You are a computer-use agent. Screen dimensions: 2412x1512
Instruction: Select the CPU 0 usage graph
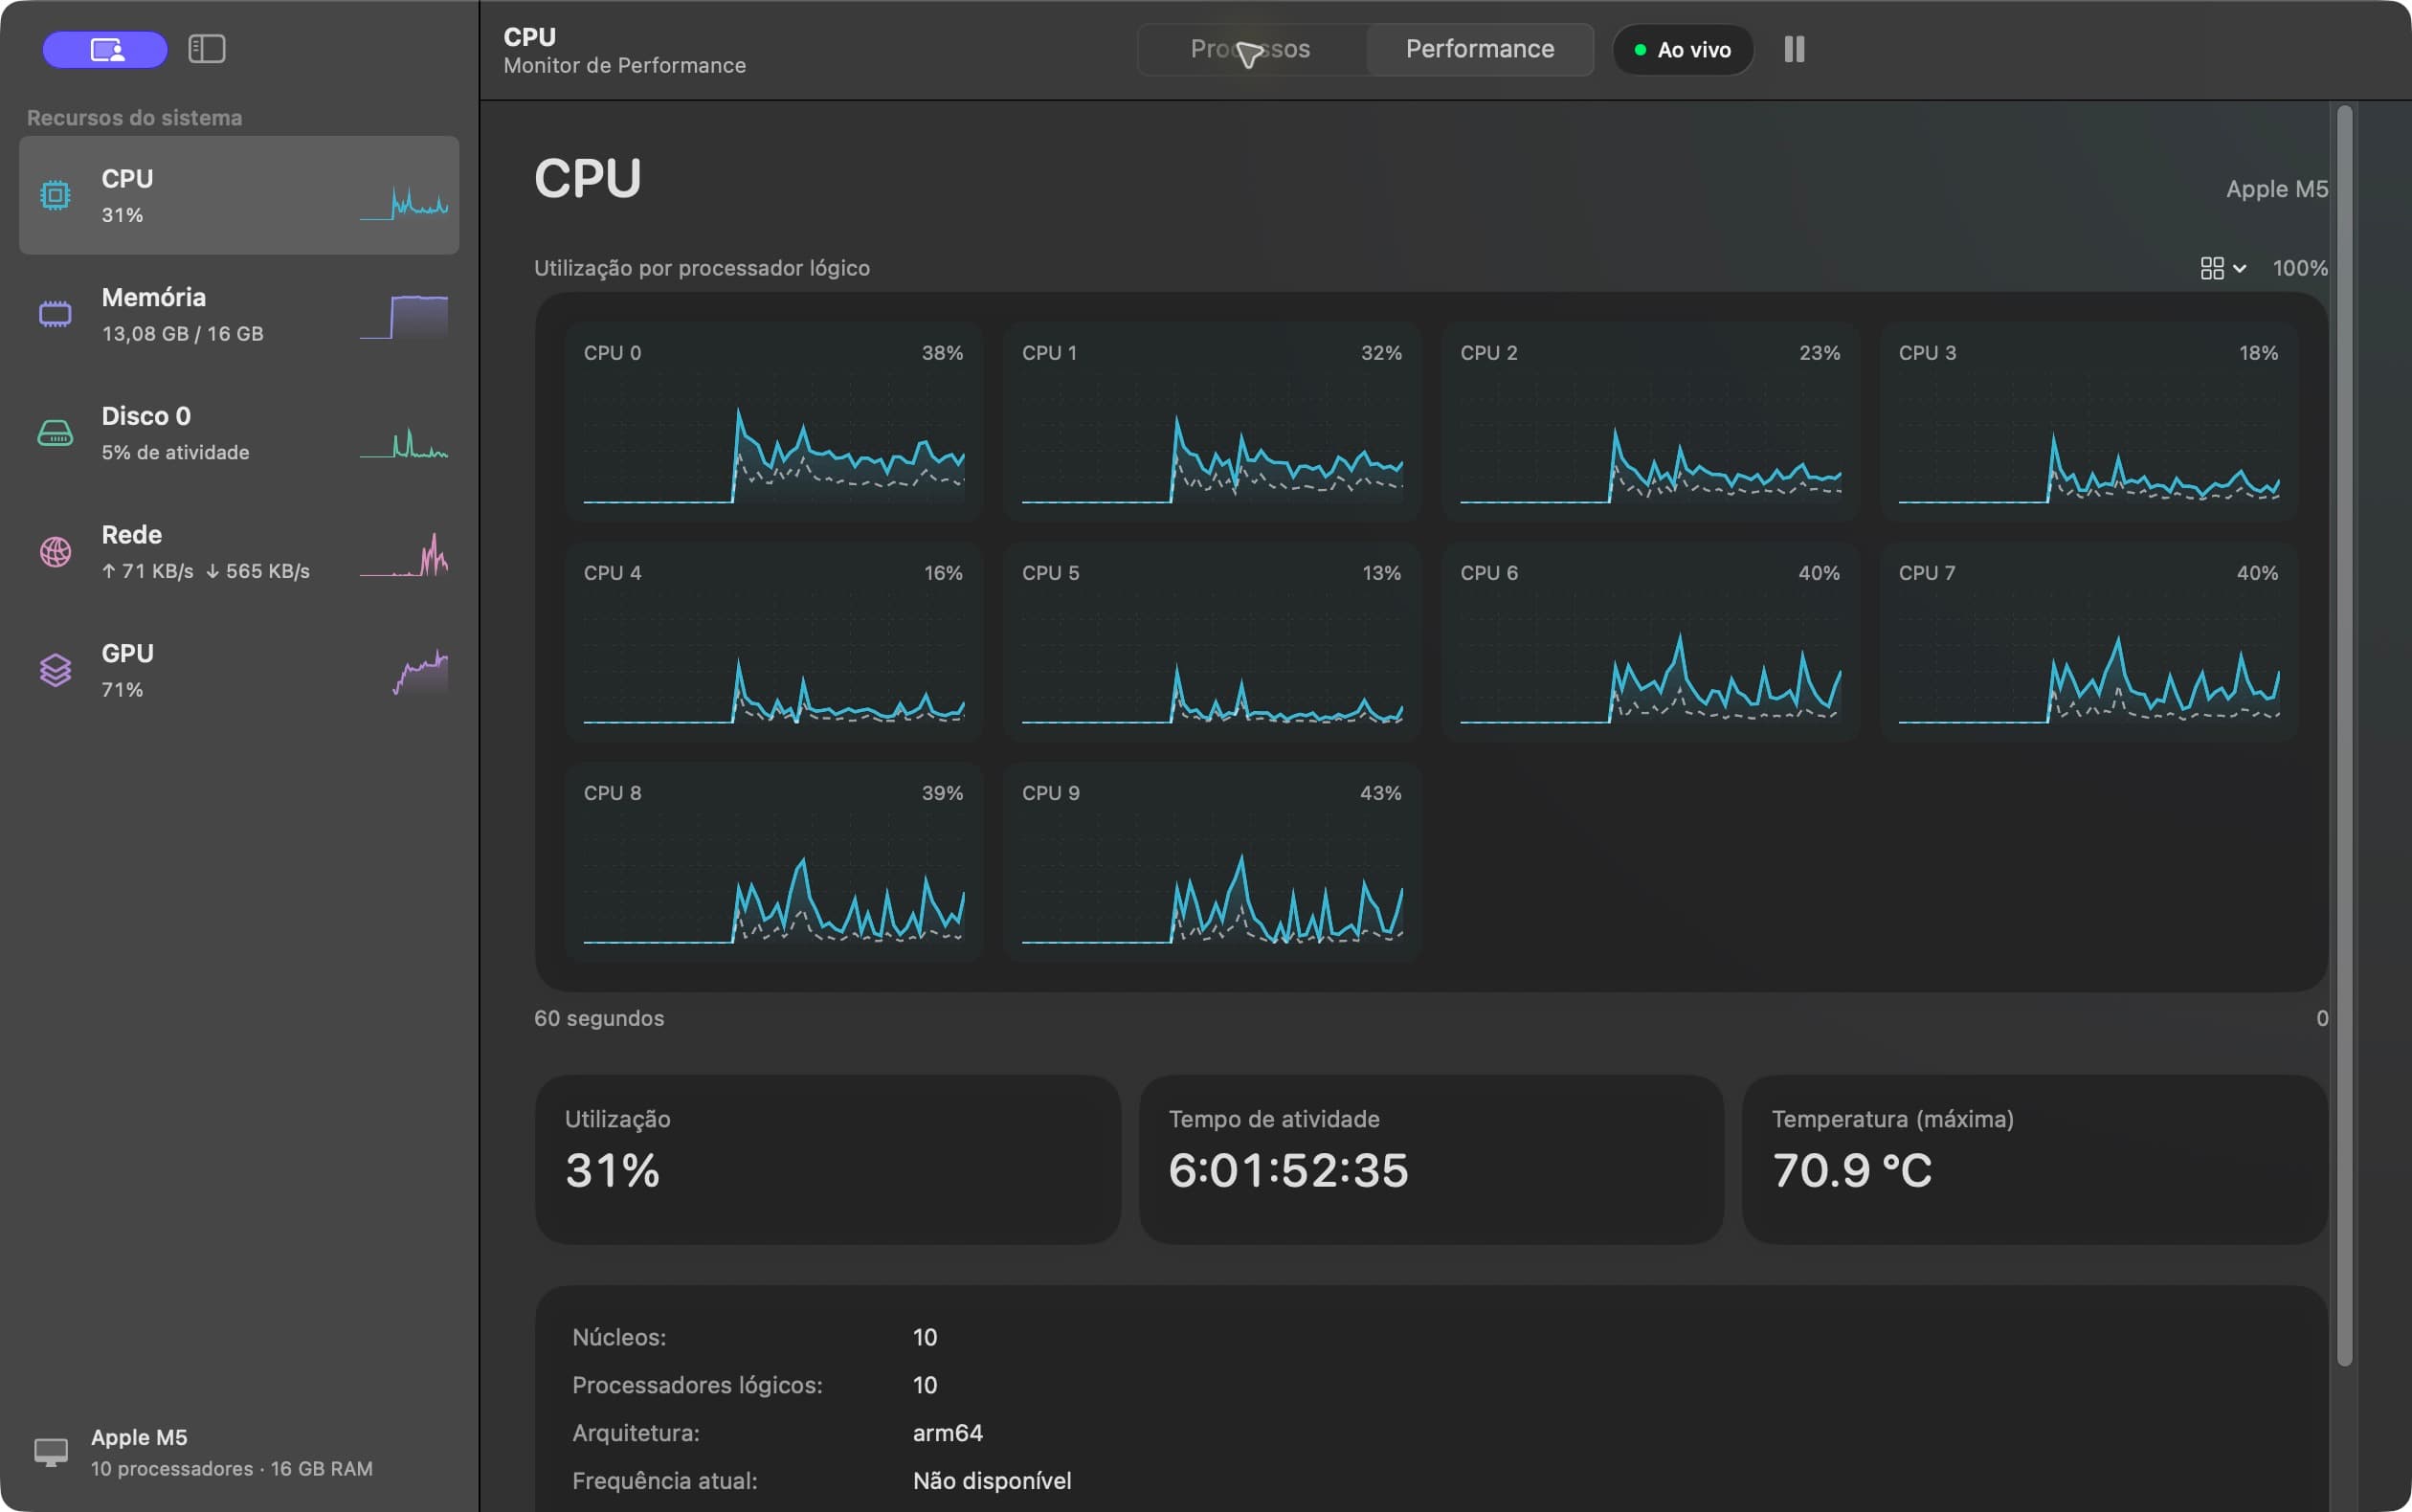click(773, 421)
